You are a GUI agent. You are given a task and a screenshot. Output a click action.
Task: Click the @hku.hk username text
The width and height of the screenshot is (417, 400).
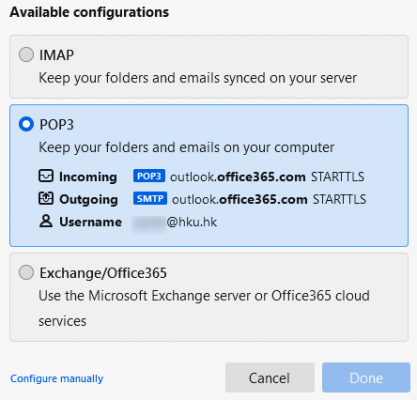pos(192,222)
